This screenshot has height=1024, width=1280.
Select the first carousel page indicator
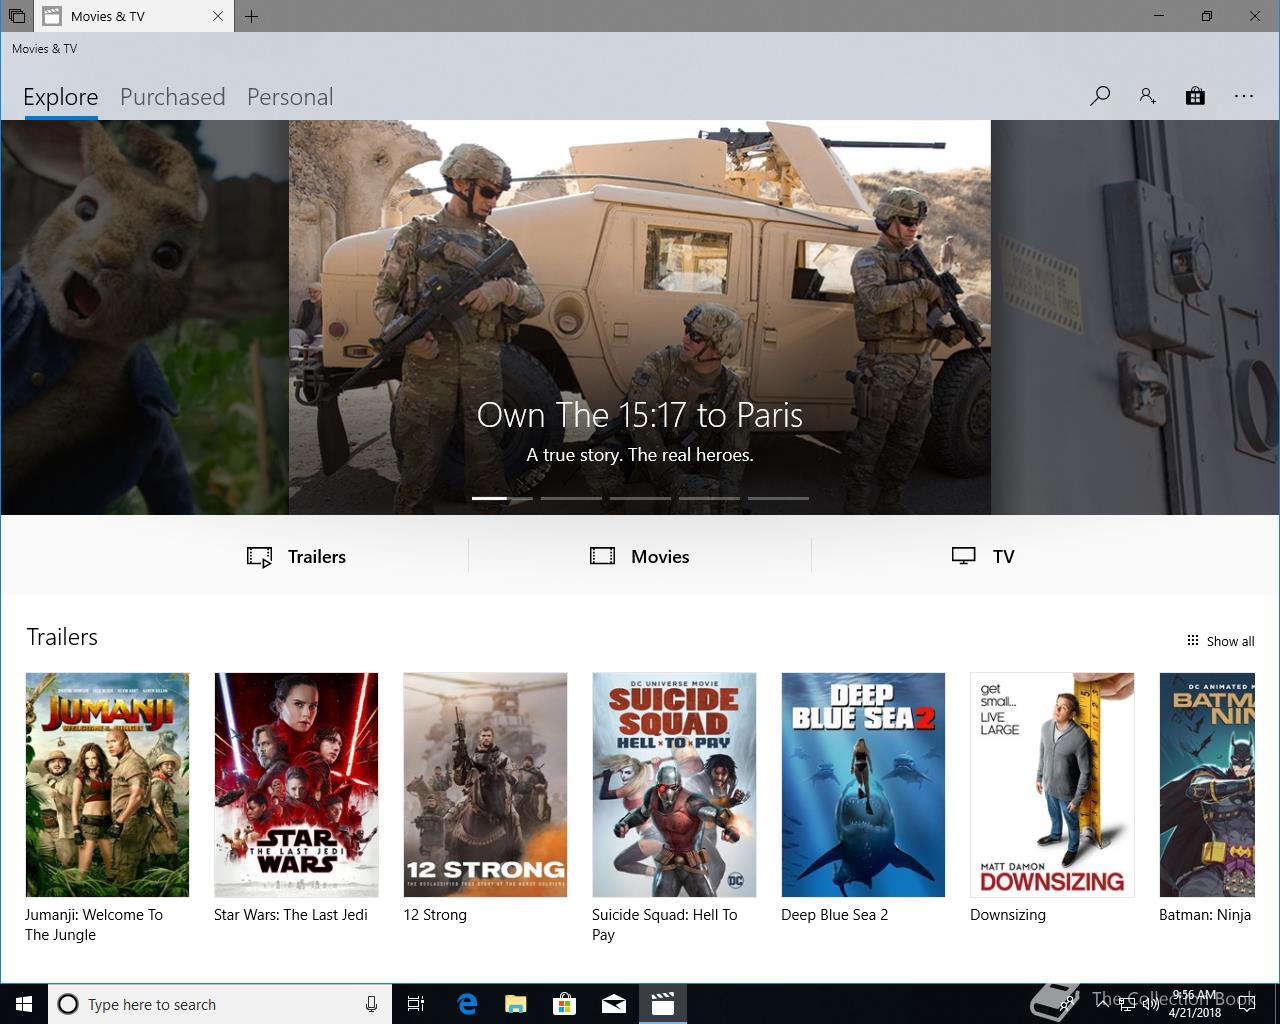[502, 498]
